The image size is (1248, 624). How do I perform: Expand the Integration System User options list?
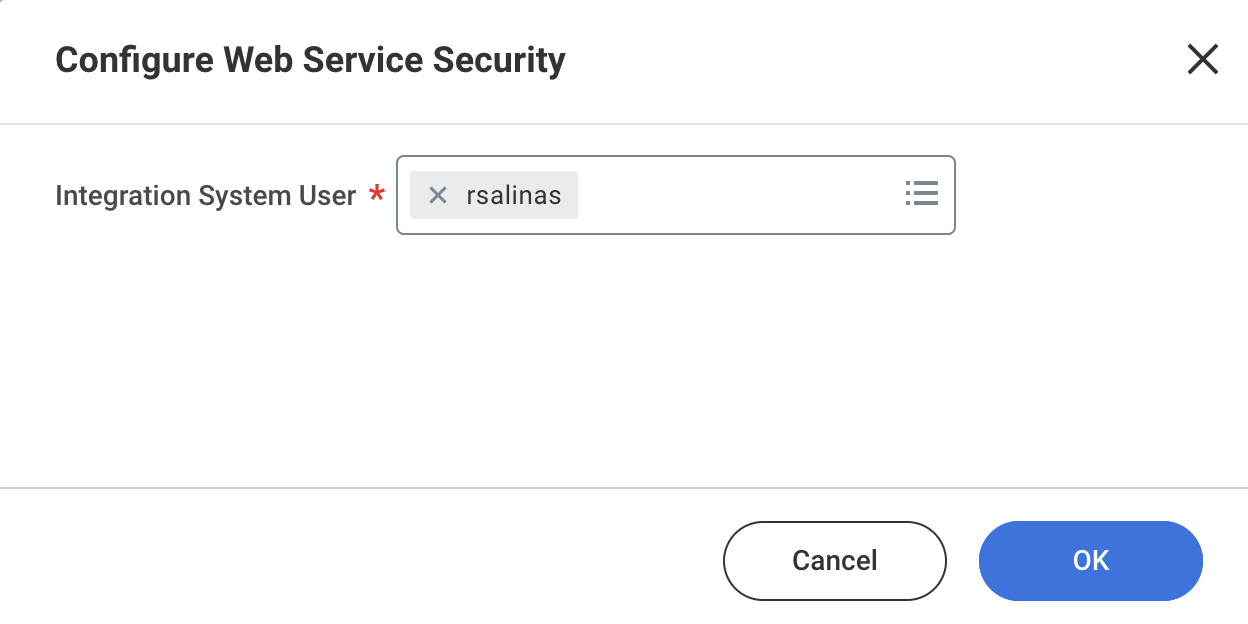click(921, 194)
